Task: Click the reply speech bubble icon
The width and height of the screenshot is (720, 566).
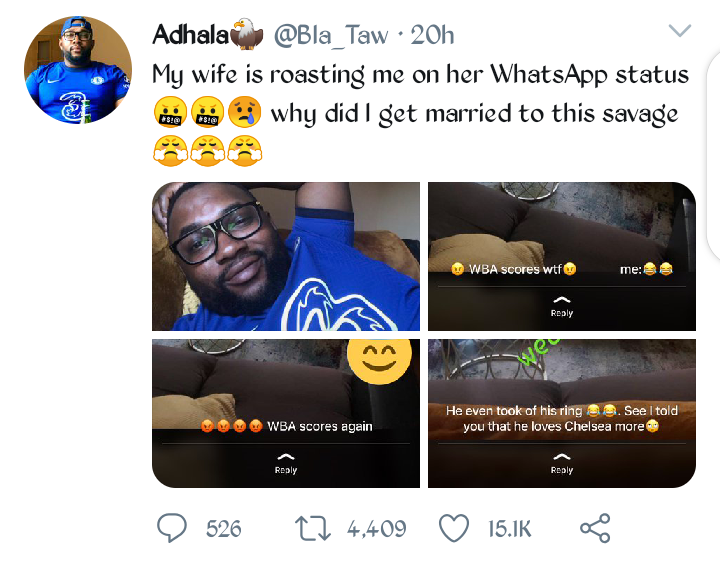Action: (172, 527)
